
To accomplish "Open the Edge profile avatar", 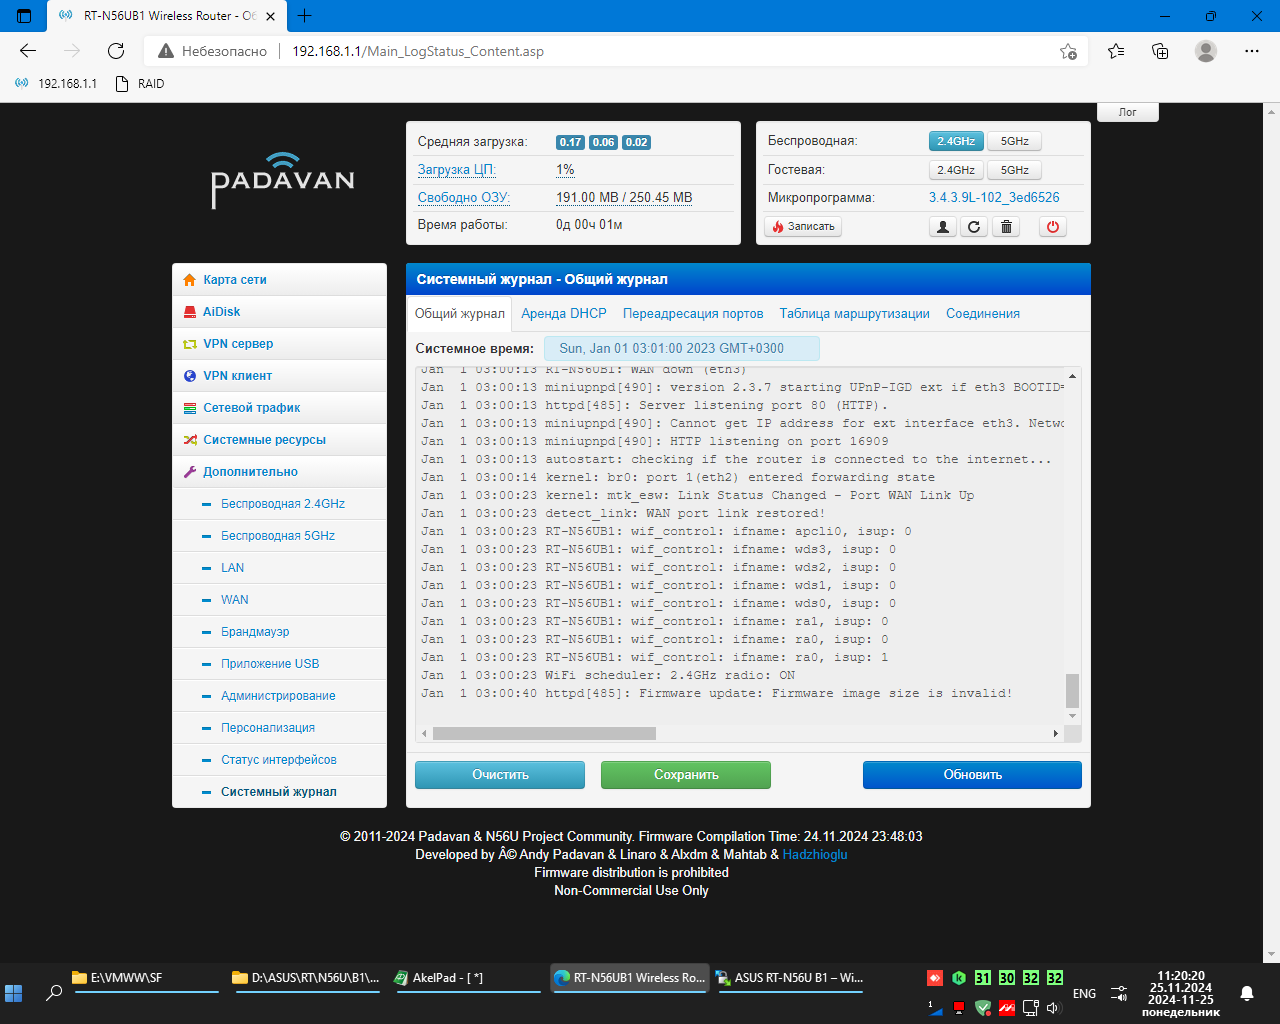I will (1206, 51).
